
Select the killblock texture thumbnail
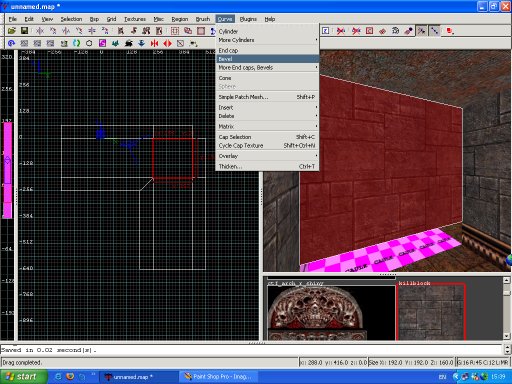point(431,312)
